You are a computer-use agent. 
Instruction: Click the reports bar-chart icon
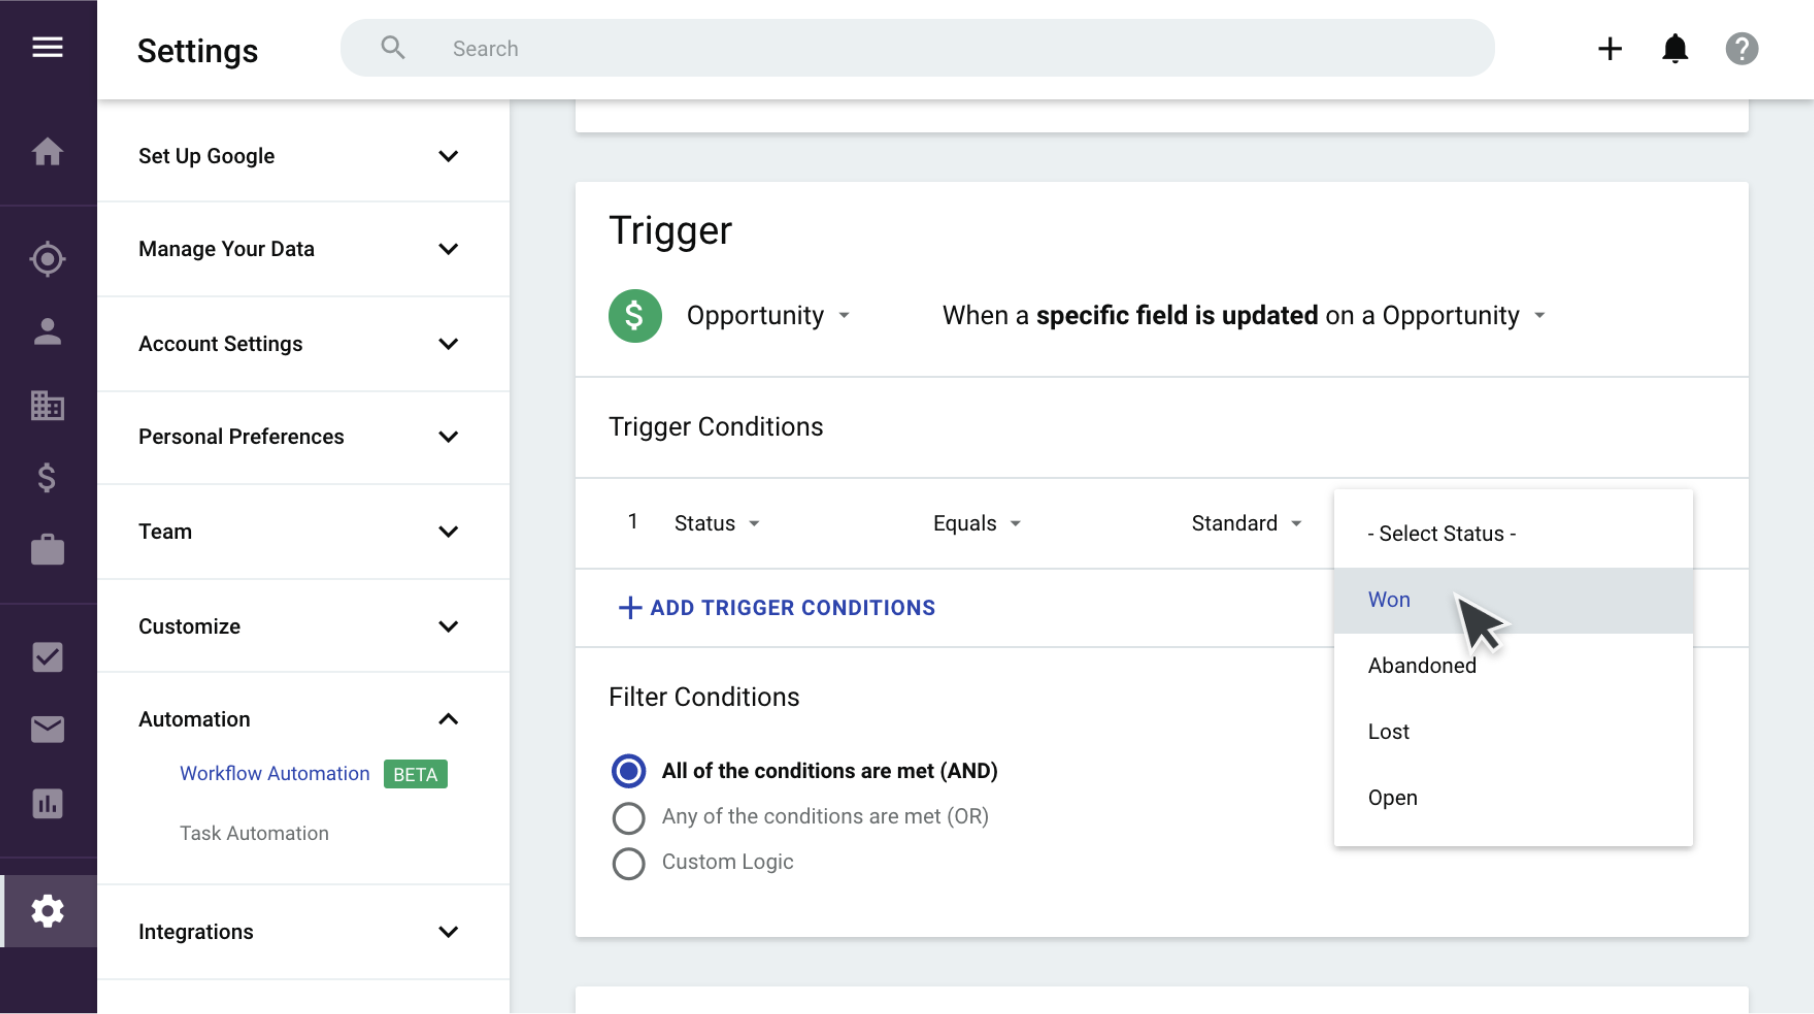[x=47, y=803]
